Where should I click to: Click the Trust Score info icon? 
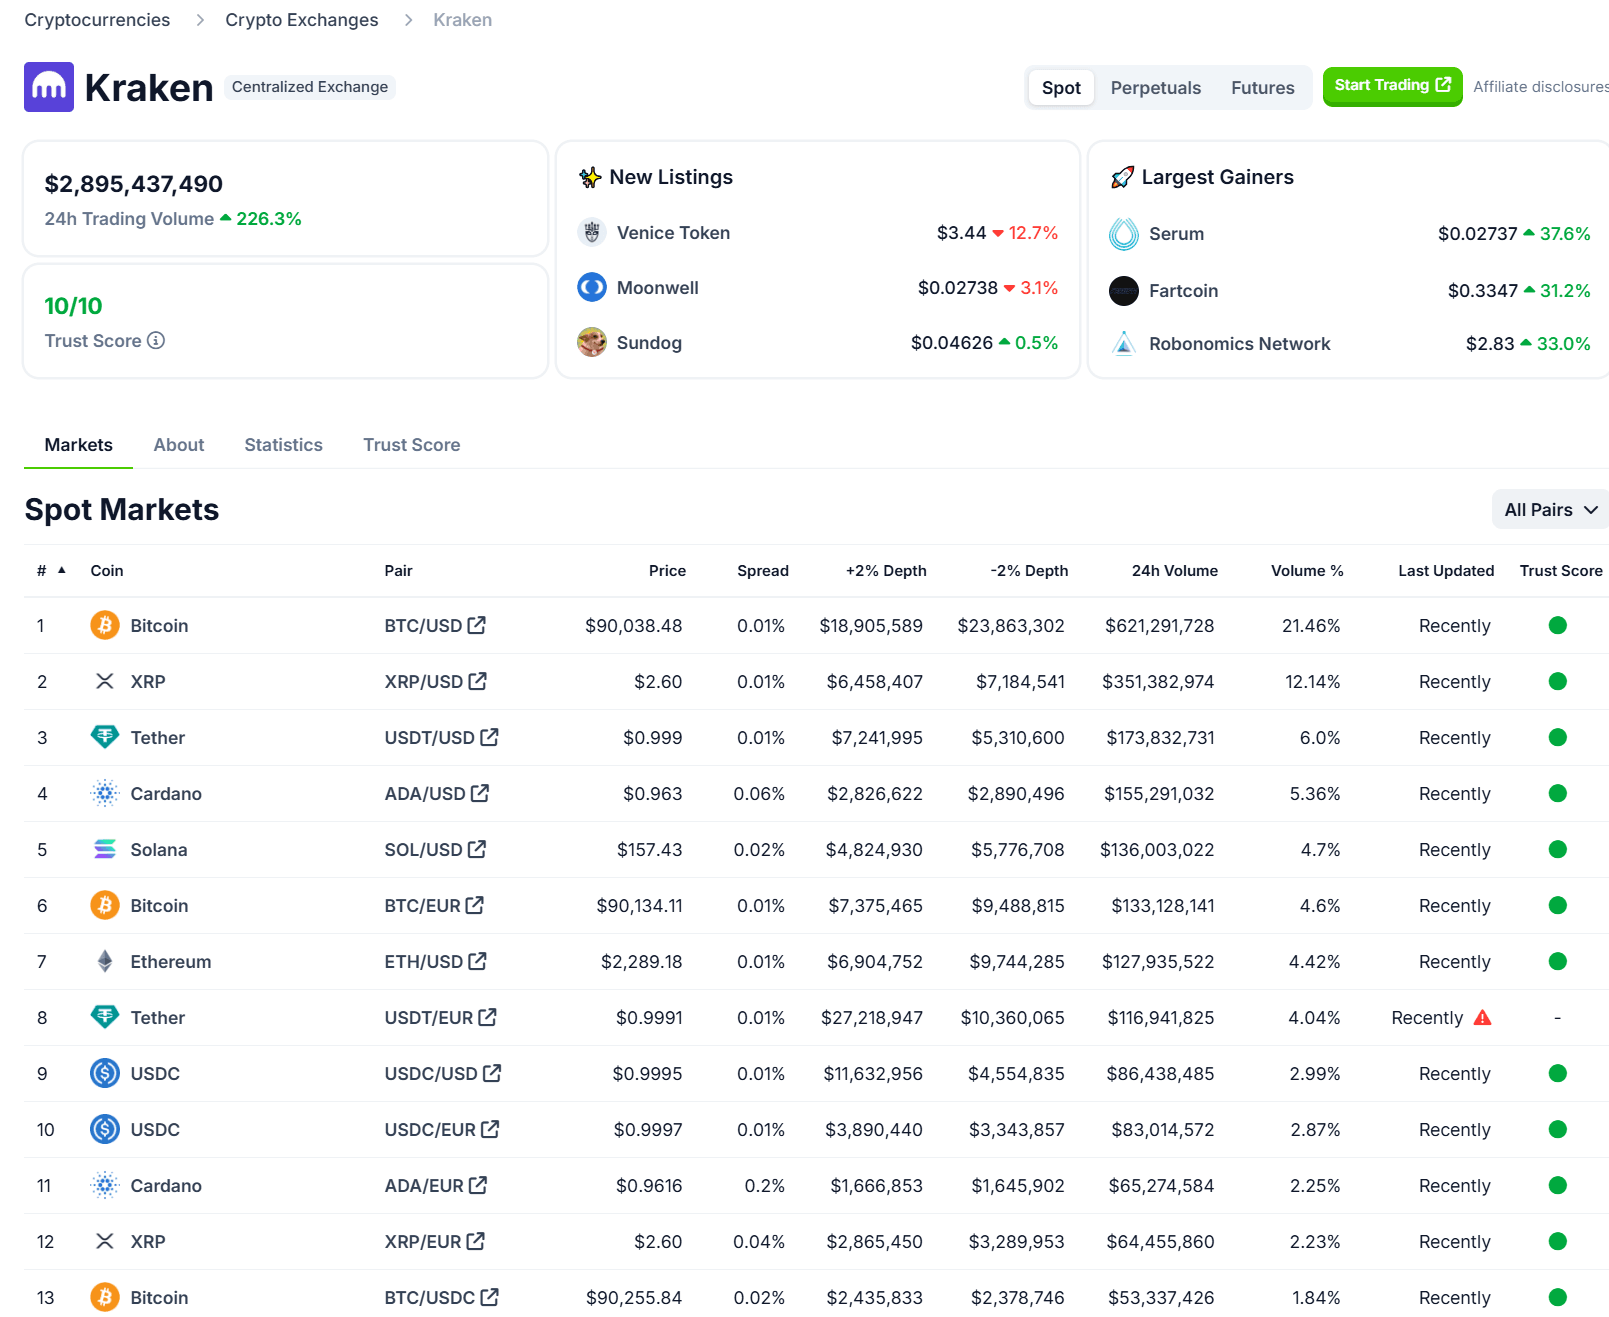pyautogui.click(x=156, y=340)
